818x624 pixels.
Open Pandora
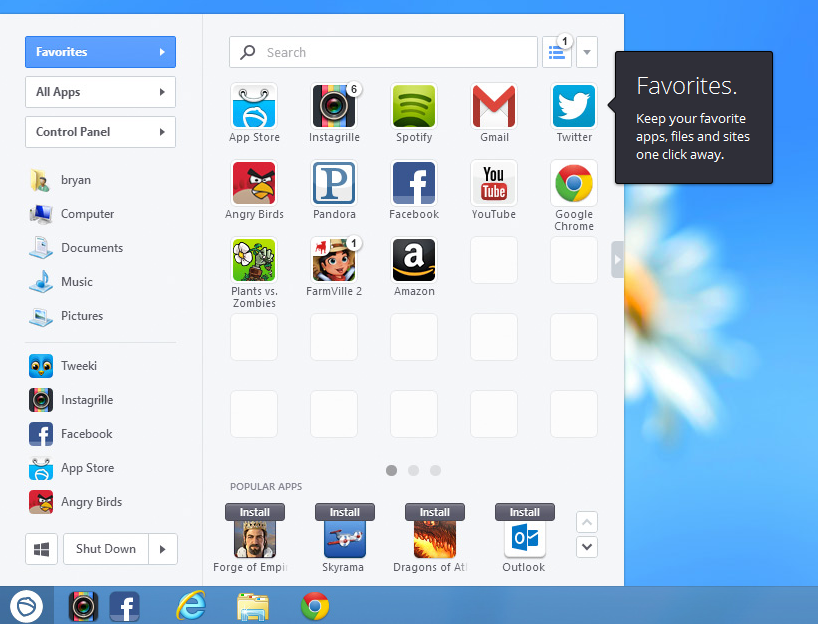tap(333, 182)
